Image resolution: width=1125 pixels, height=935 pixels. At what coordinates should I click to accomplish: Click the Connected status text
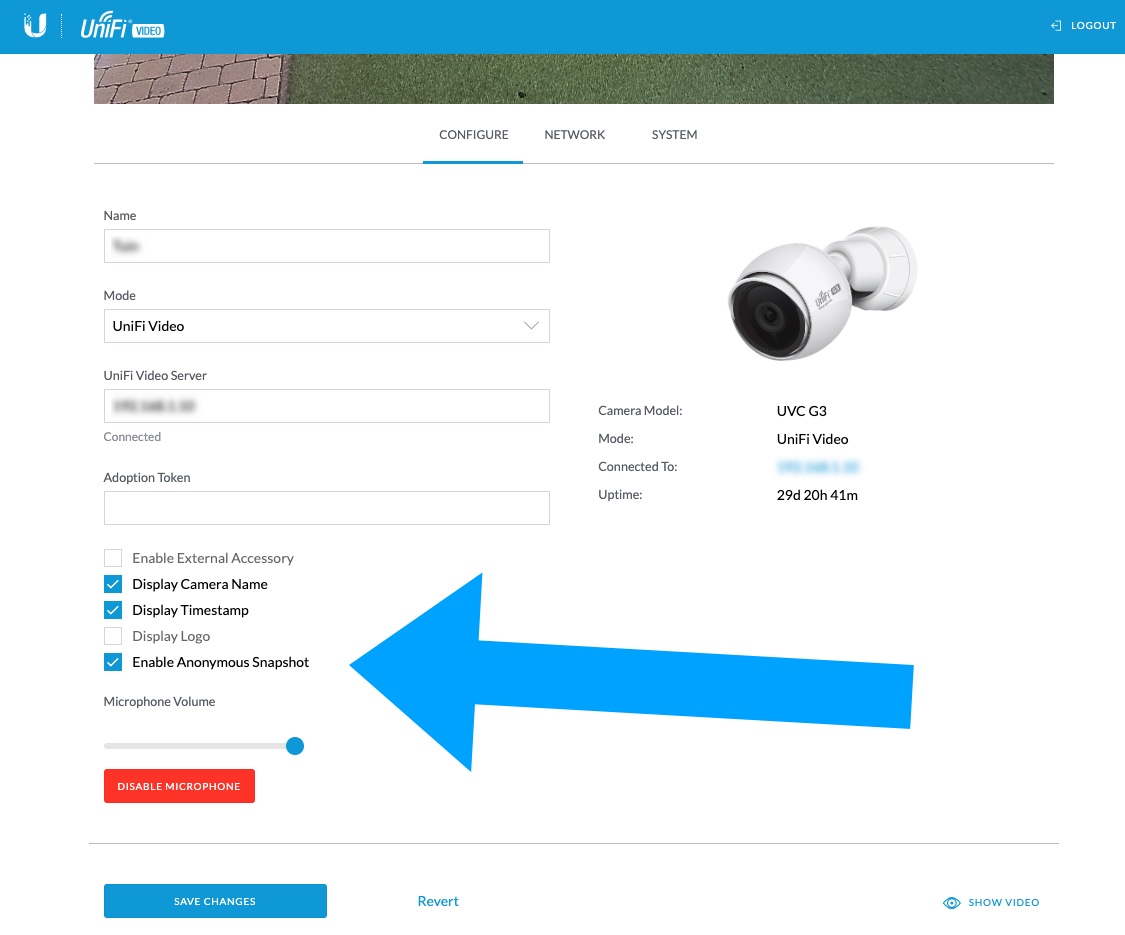[x=132, y=437]
